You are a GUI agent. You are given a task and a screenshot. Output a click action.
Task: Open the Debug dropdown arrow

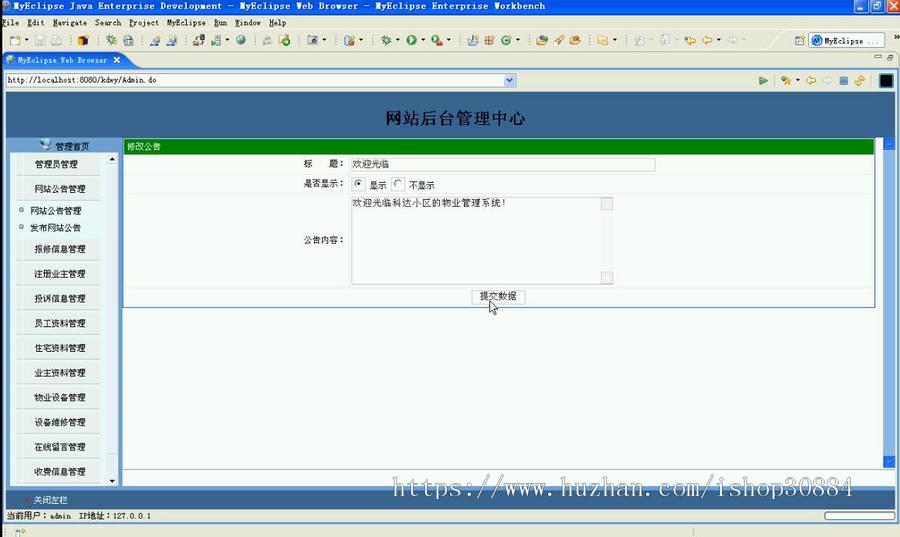[398, 40]
